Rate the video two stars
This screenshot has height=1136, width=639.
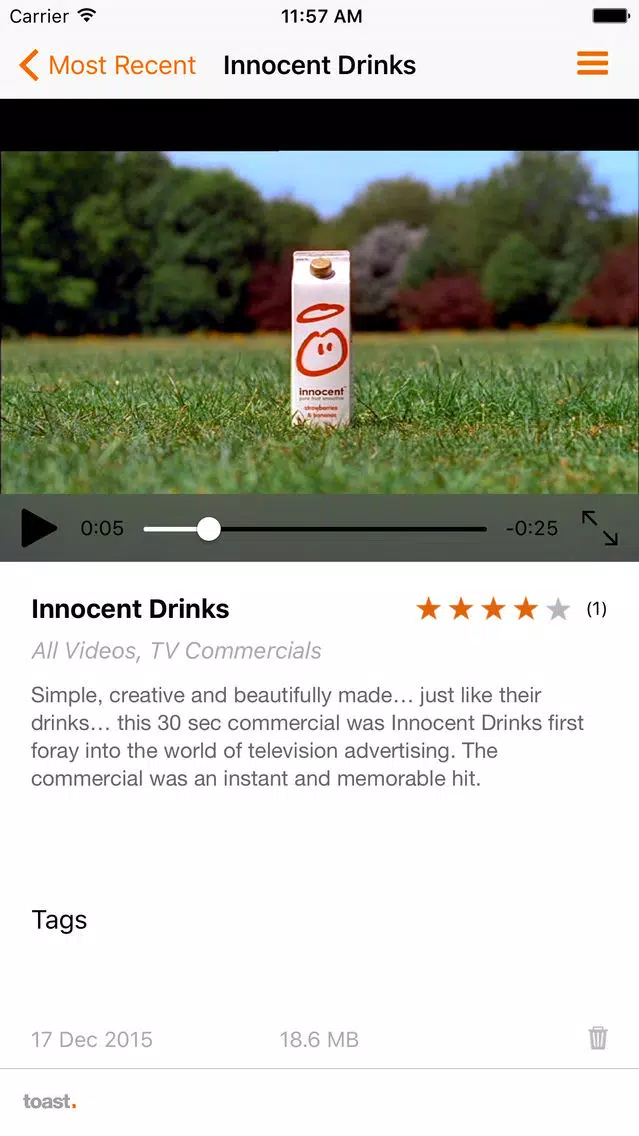pyautogui.click(x=461, y=609)
